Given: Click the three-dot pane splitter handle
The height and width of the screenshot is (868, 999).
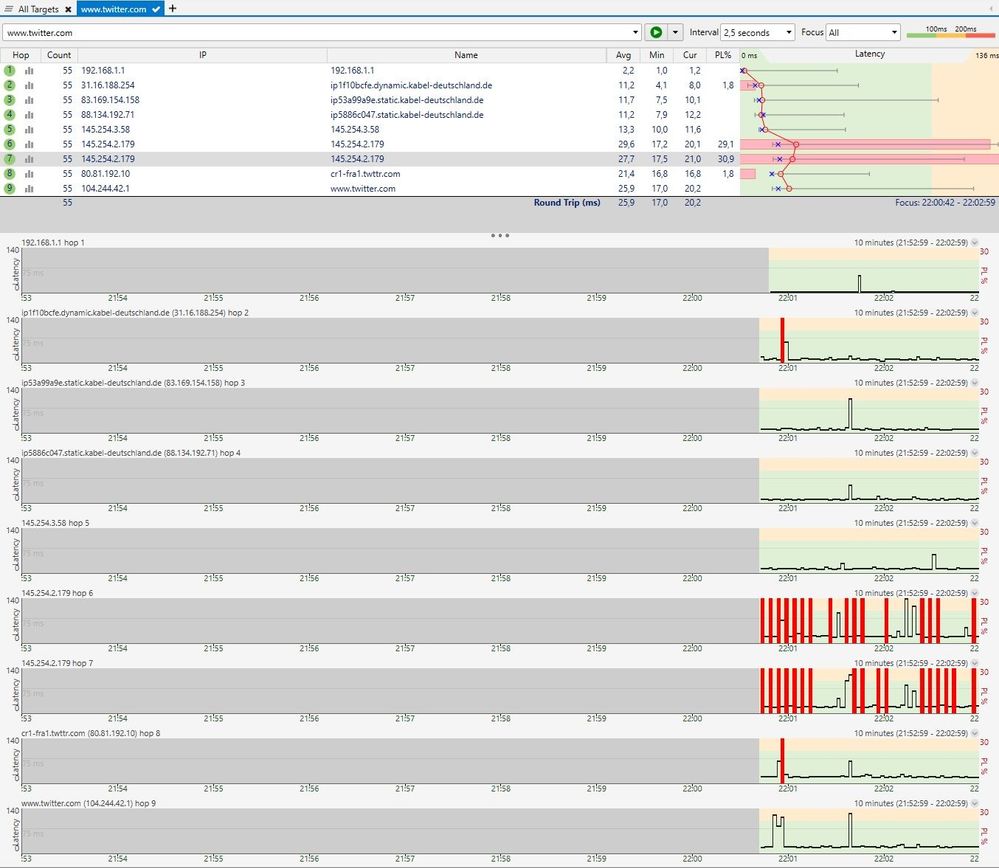Looking at the screenshot, I should 500,236.
